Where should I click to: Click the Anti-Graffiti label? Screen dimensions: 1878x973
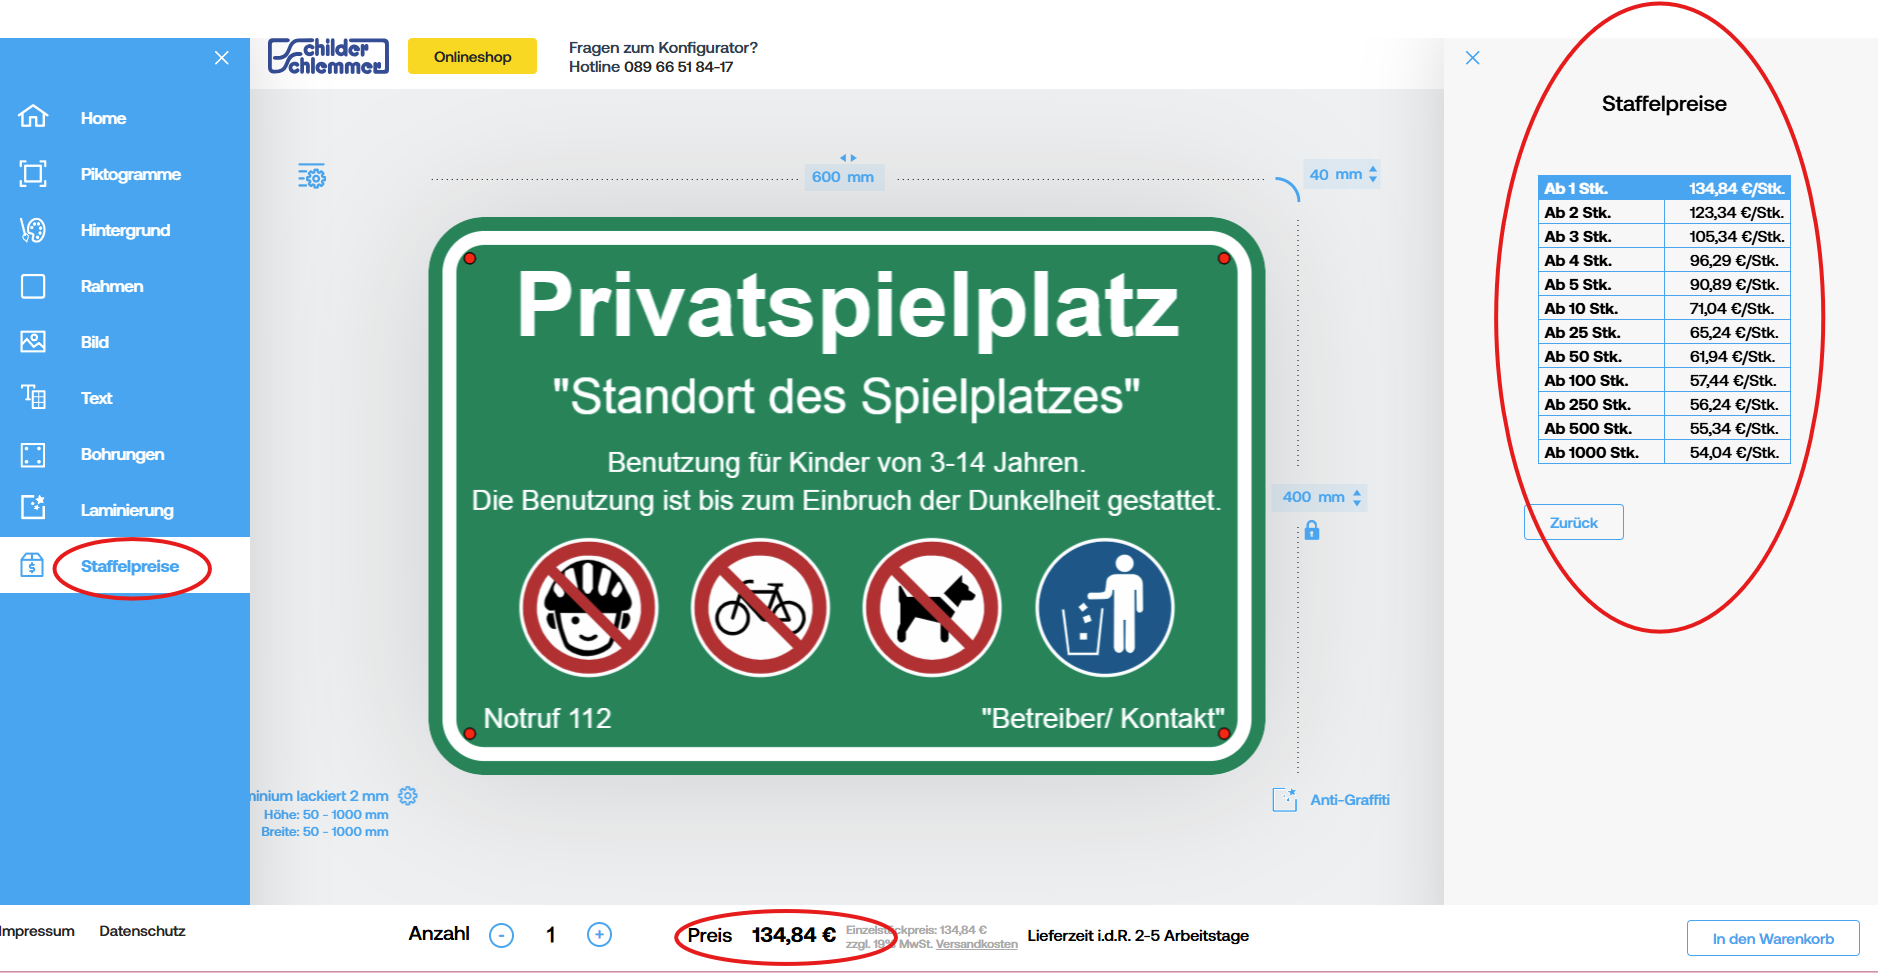click(x=1350, y=800)
